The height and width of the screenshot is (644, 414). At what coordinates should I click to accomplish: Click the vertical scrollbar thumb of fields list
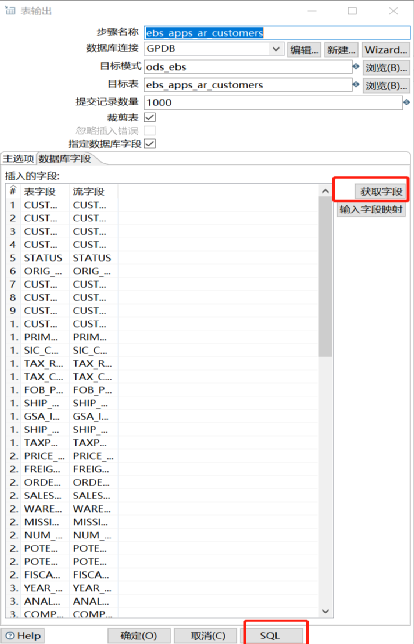(x=325, y=276)
